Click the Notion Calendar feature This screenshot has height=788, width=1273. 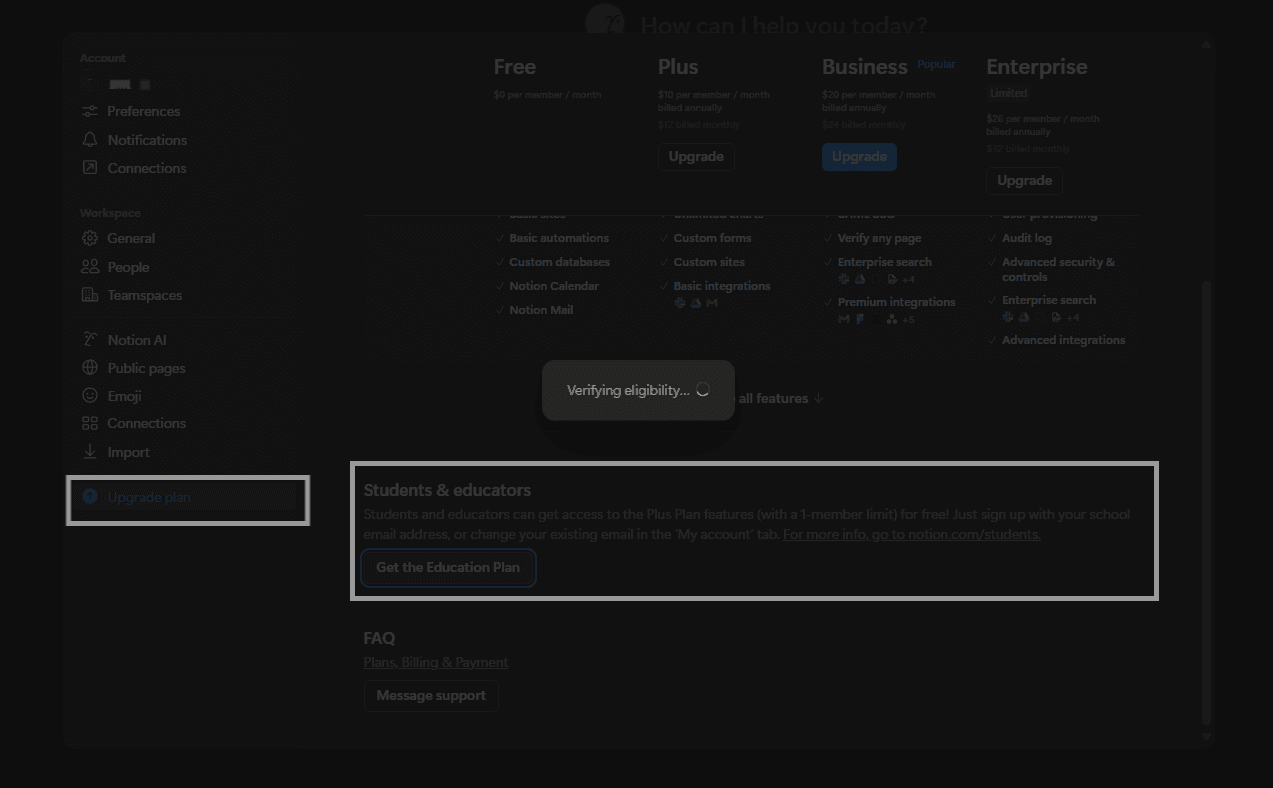(554, 286)
